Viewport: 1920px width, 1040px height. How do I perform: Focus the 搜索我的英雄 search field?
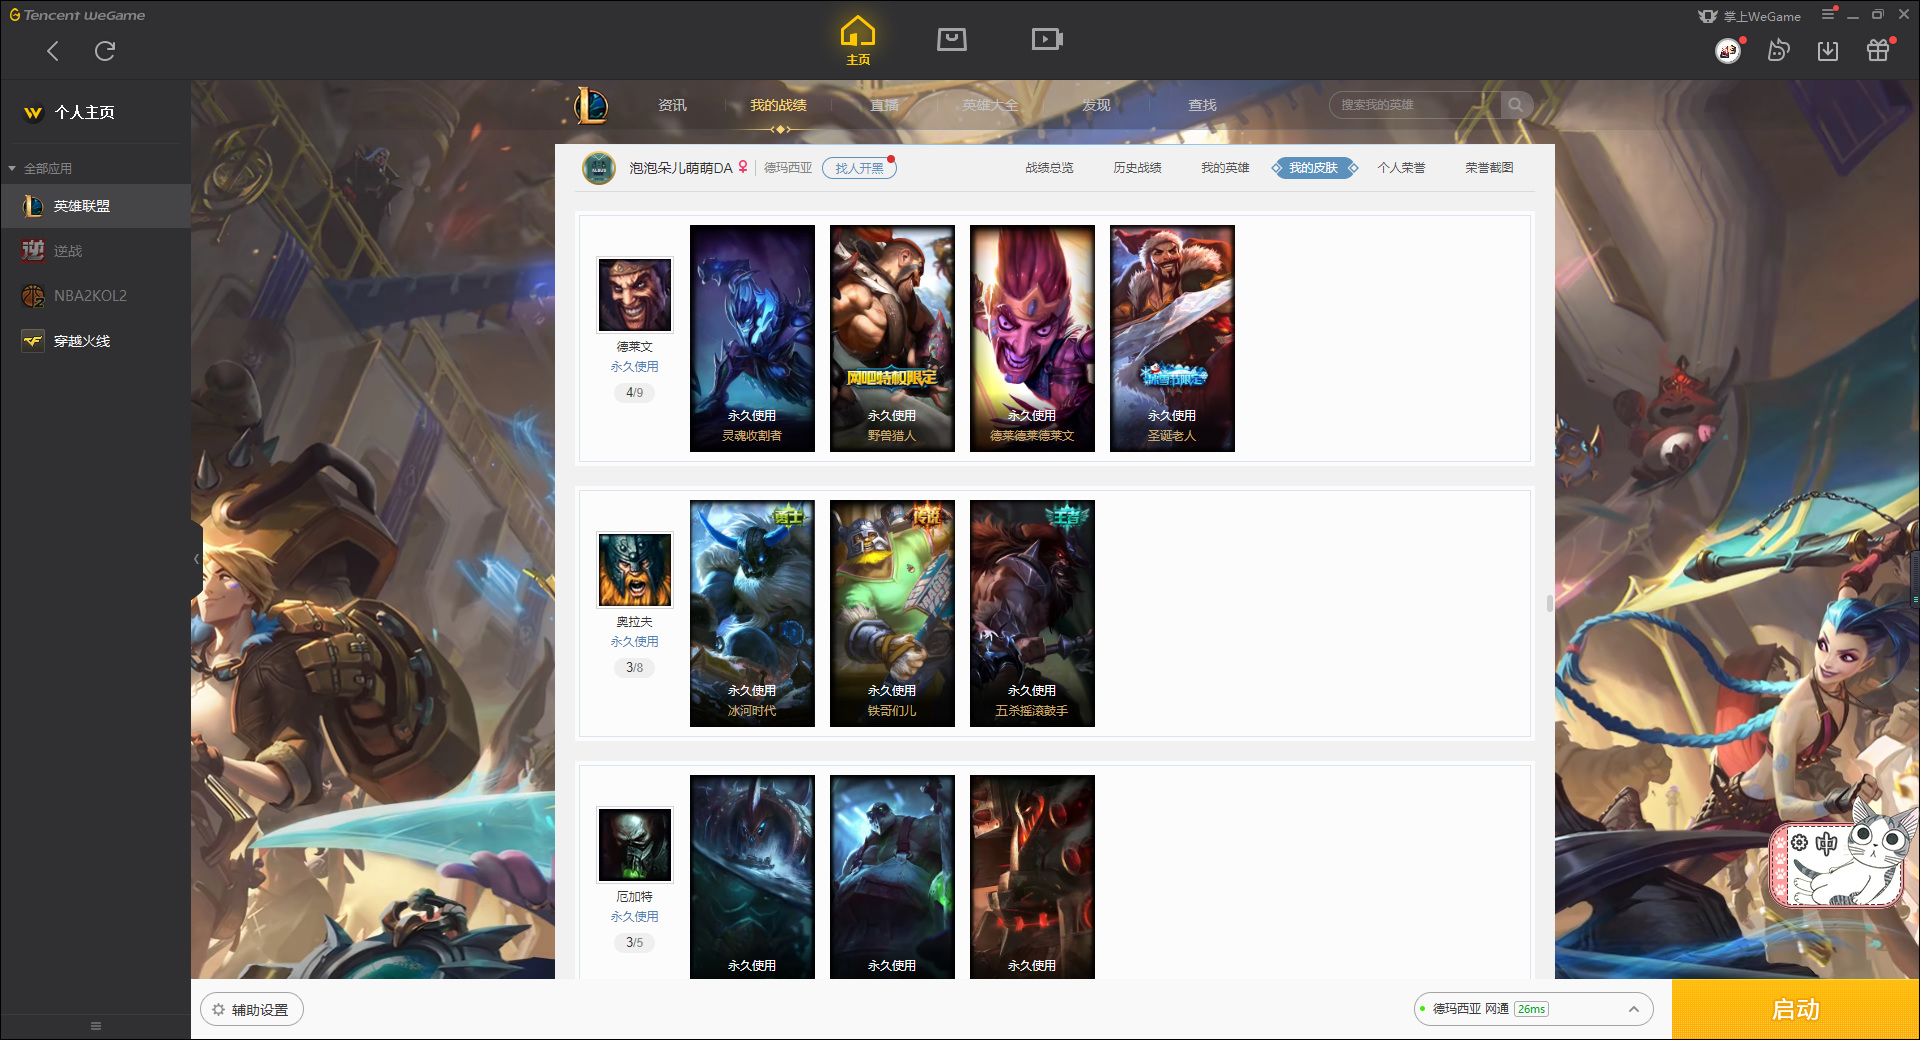pos(1415,105)
